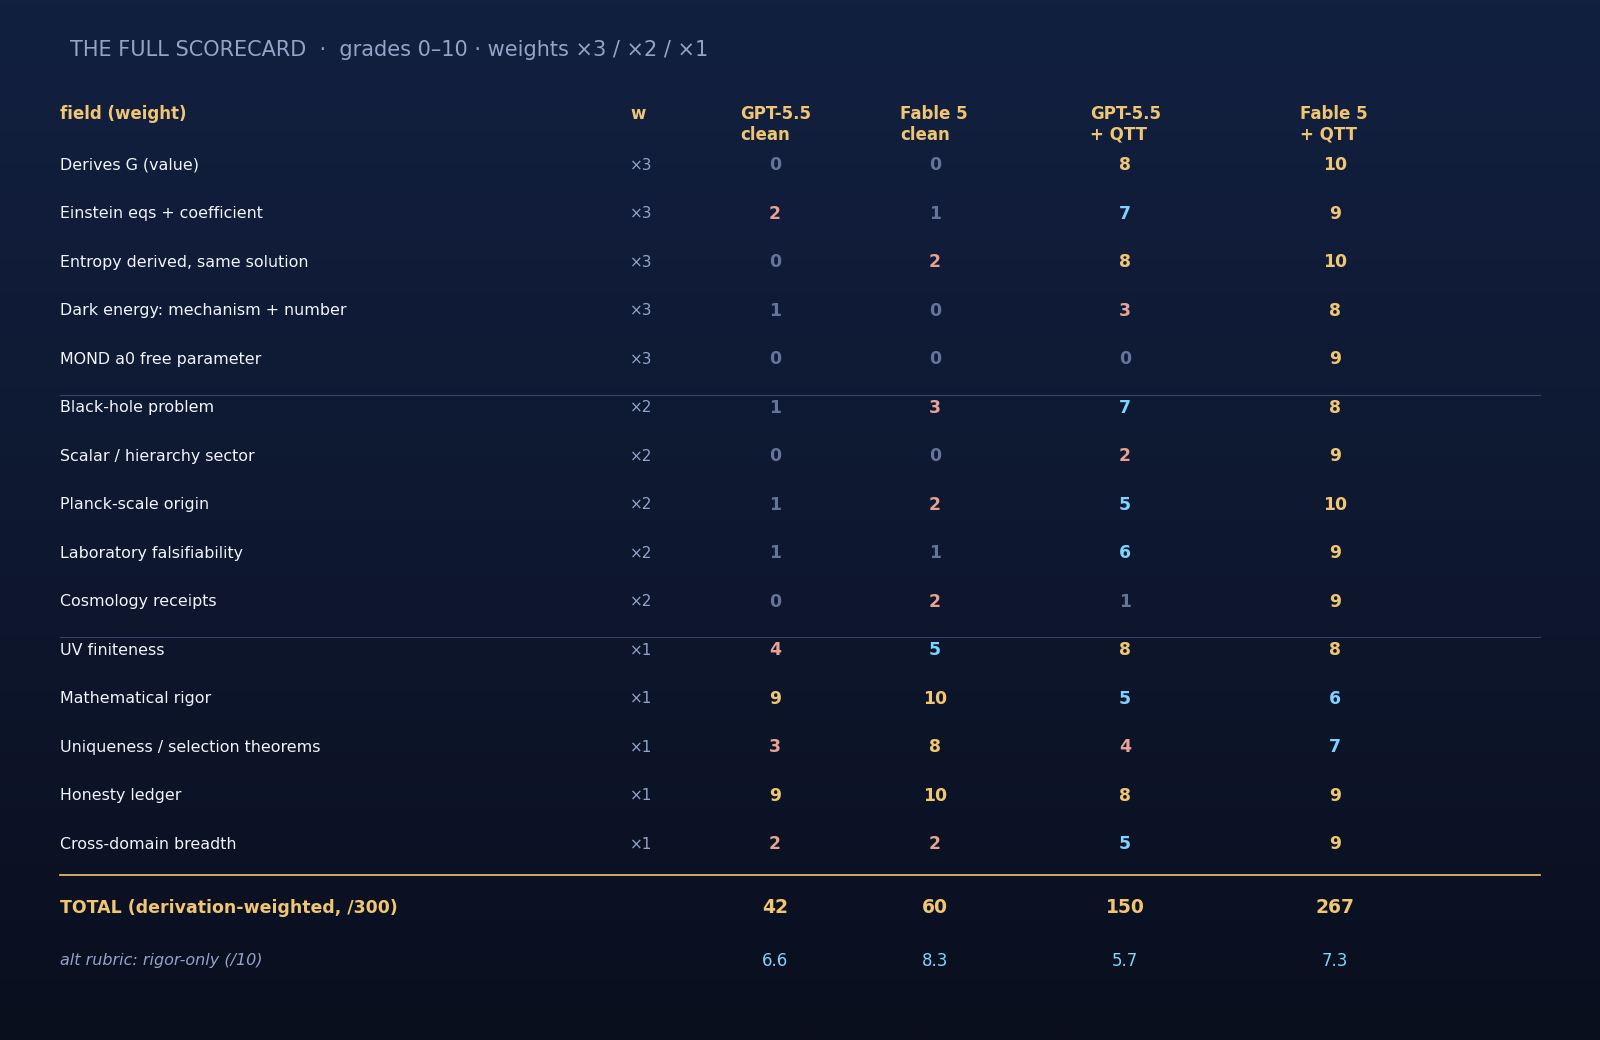Click Fable 5 clean score for Entropy derived

click(935, 262)
